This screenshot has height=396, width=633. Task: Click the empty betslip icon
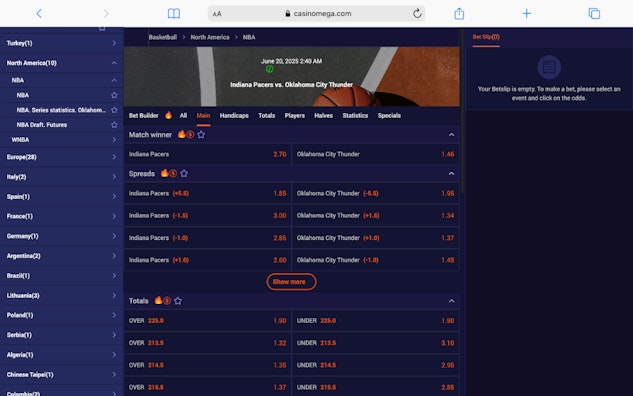[549, 67]
